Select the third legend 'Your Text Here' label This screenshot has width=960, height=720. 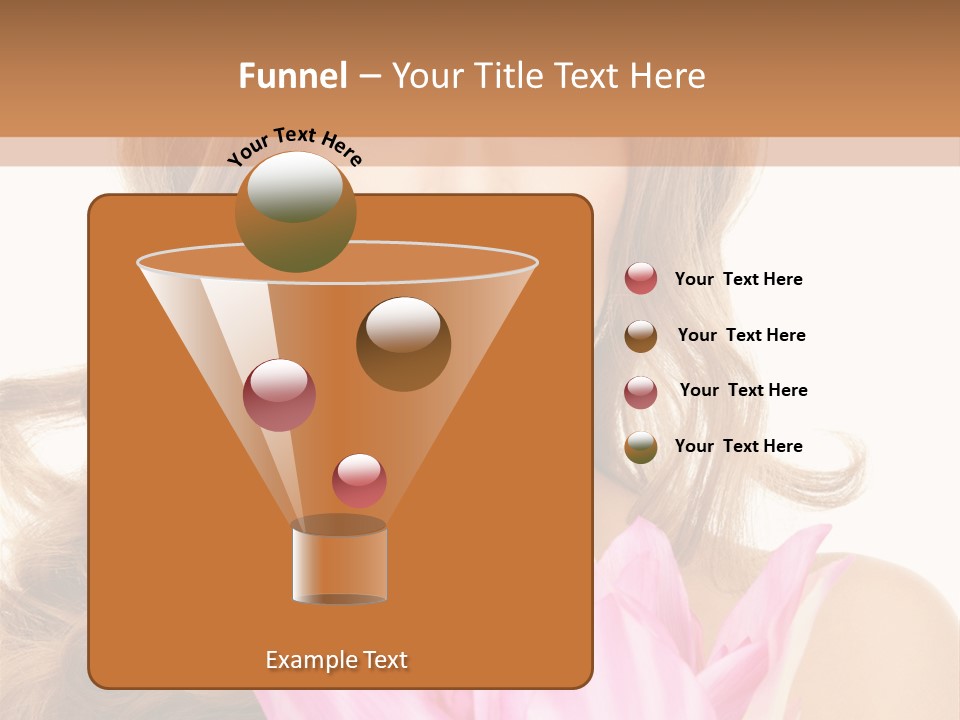click(743, 391)
